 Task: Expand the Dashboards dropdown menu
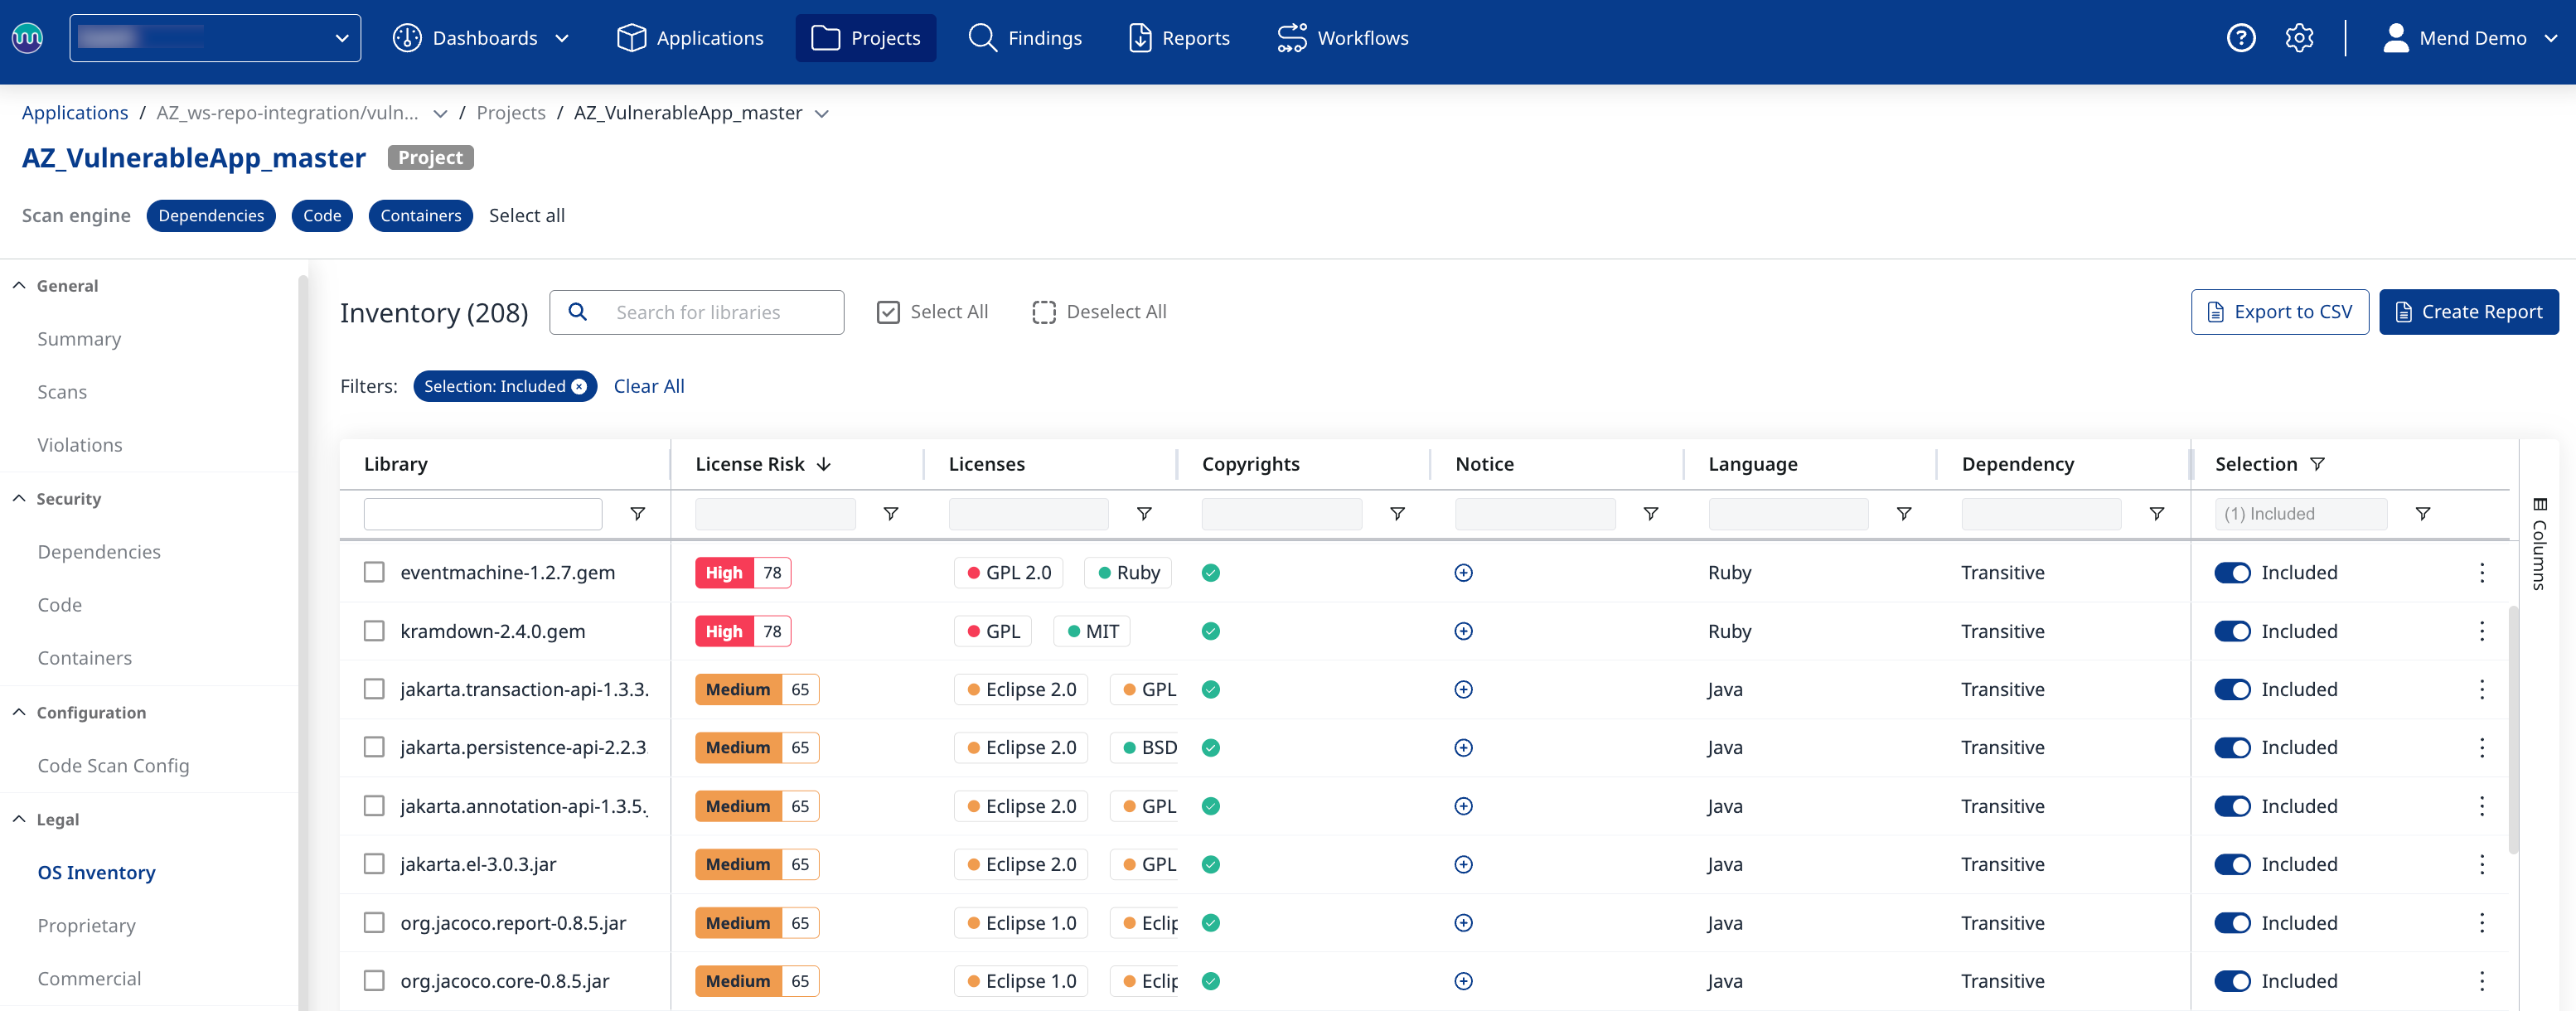483,38
